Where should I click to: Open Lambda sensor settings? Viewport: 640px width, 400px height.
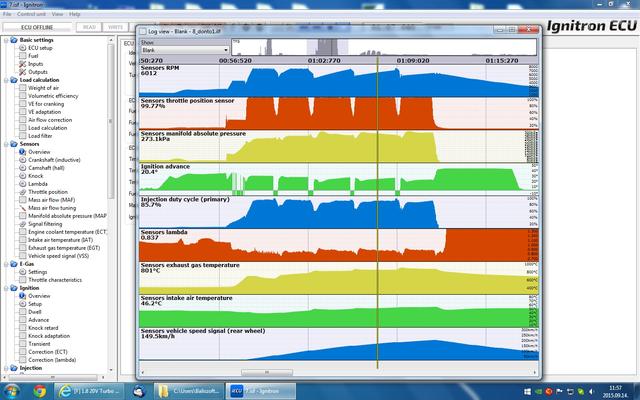pyautogui.click(x=38, y=184)
